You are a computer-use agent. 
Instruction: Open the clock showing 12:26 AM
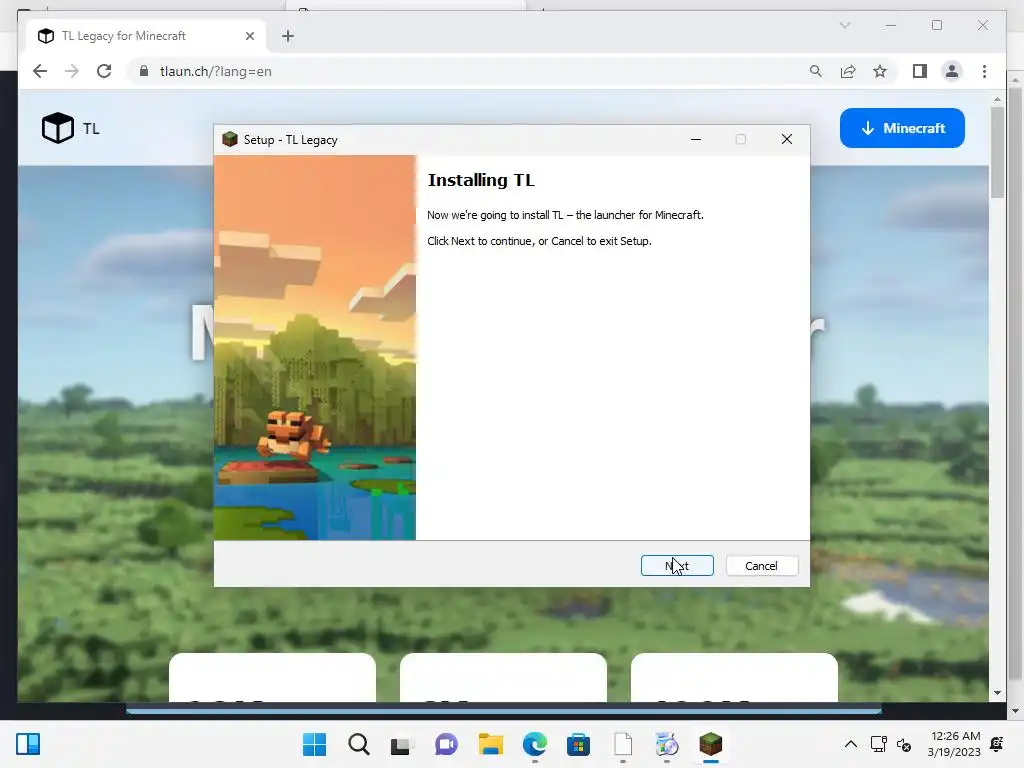coord(954,744)
